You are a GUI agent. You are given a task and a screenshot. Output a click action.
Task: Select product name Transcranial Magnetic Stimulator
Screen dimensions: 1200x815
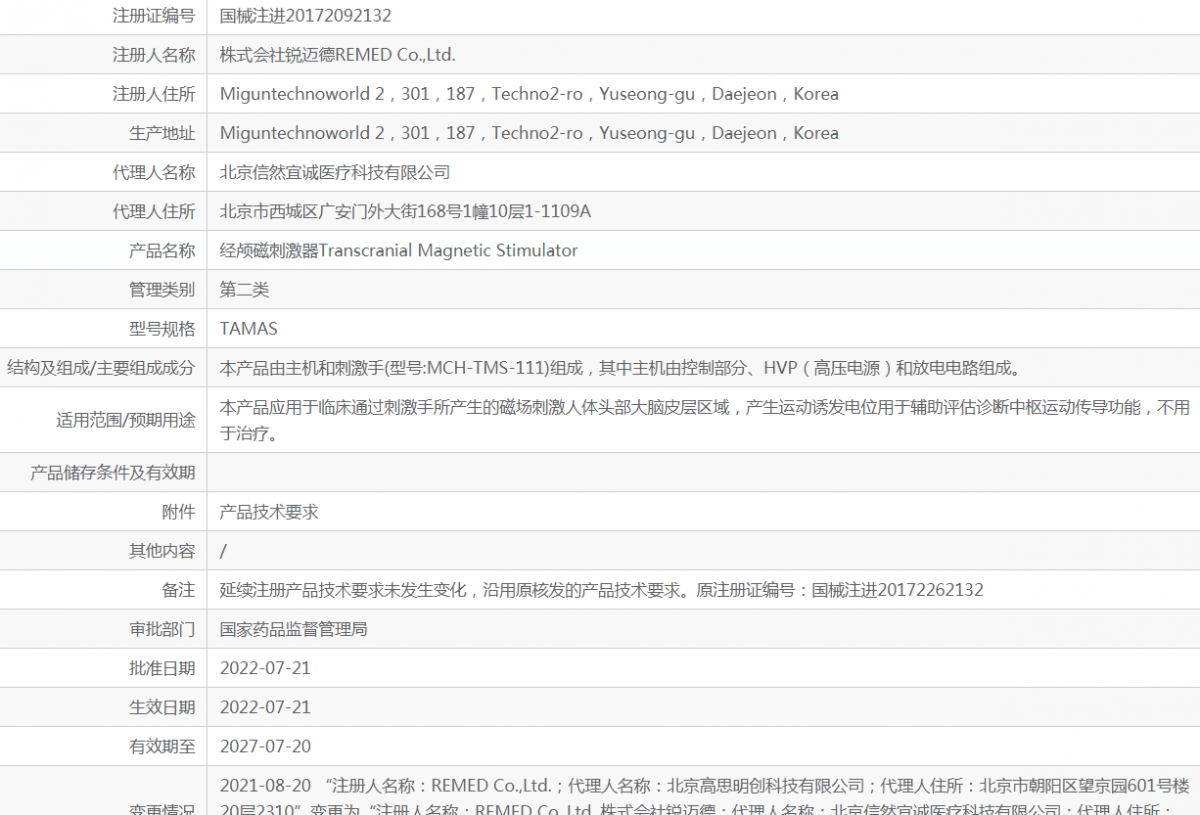point(448,250)
